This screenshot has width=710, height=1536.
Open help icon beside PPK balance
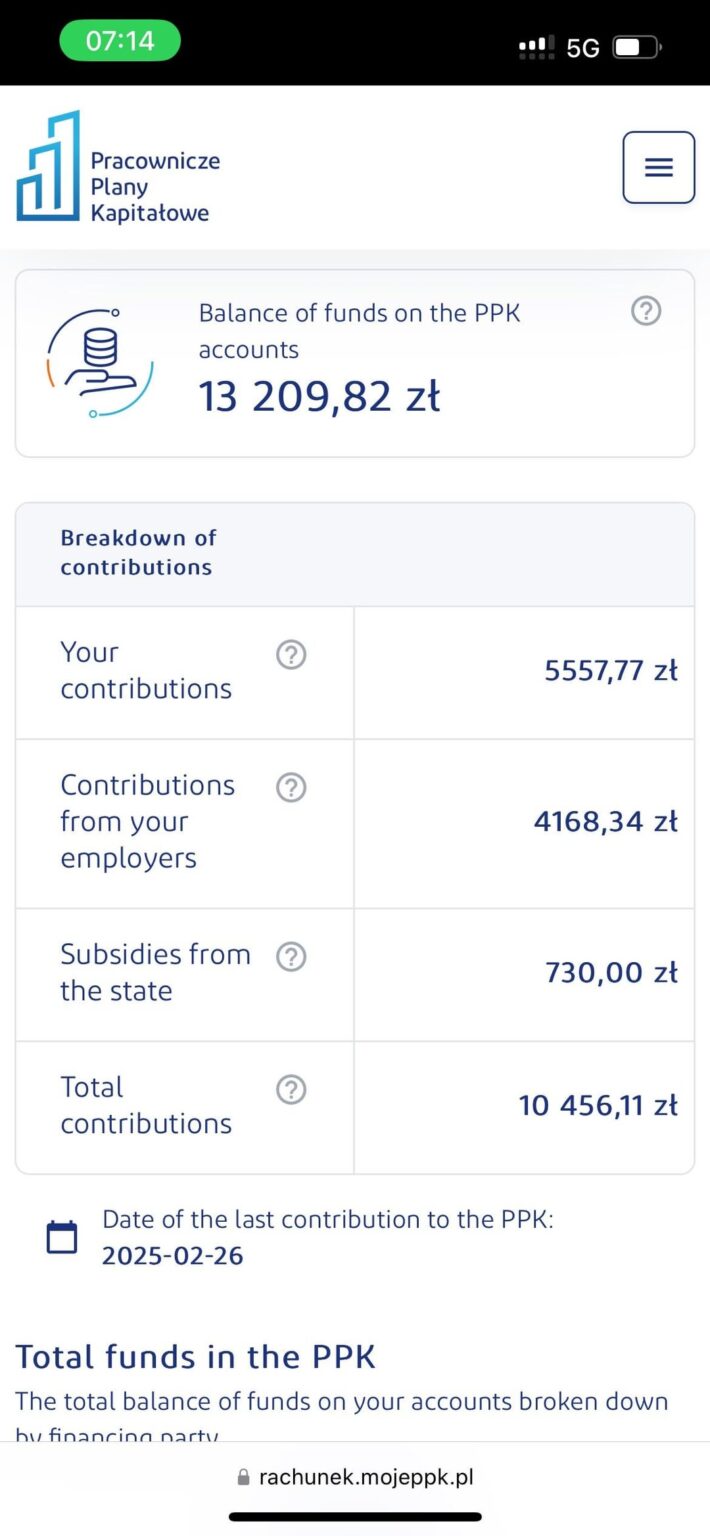click(646, 312)
